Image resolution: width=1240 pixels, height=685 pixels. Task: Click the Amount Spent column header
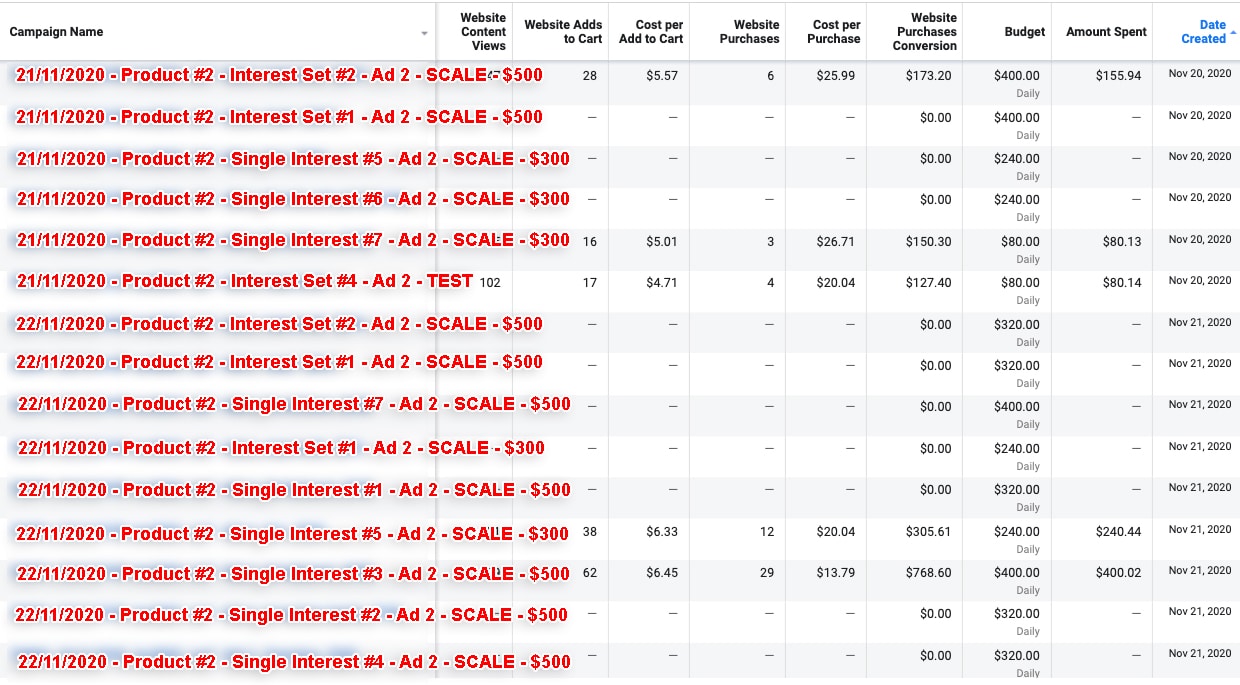click(1106, 32)
